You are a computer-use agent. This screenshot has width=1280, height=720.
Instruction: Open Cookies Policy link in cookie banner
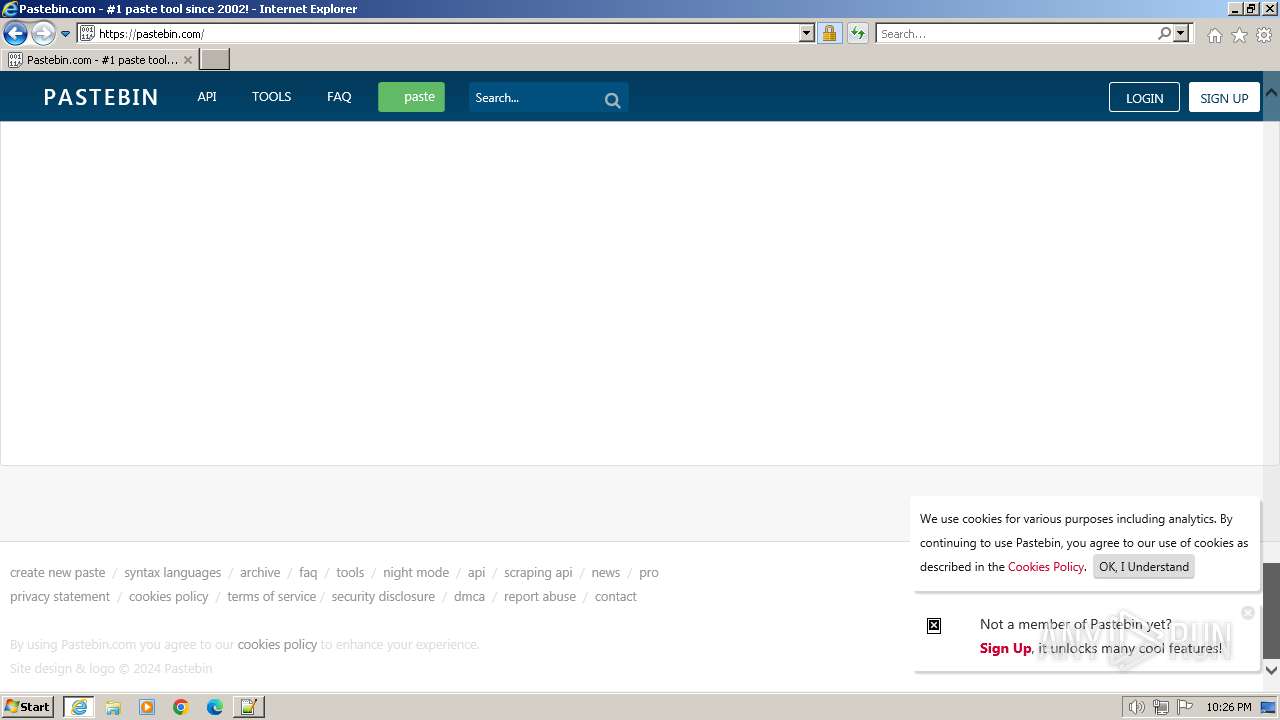[x=1046, y=567]
